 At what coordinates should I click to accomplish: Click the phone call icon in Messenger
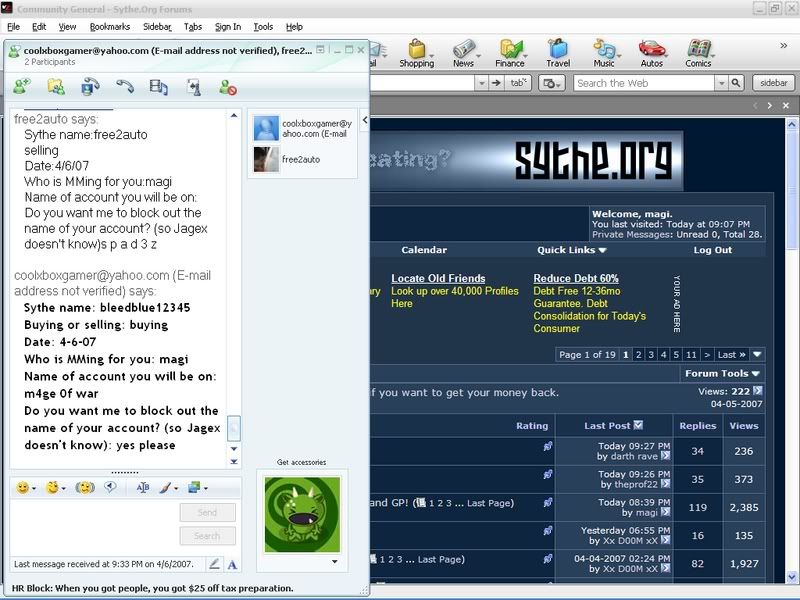point(124,87)
